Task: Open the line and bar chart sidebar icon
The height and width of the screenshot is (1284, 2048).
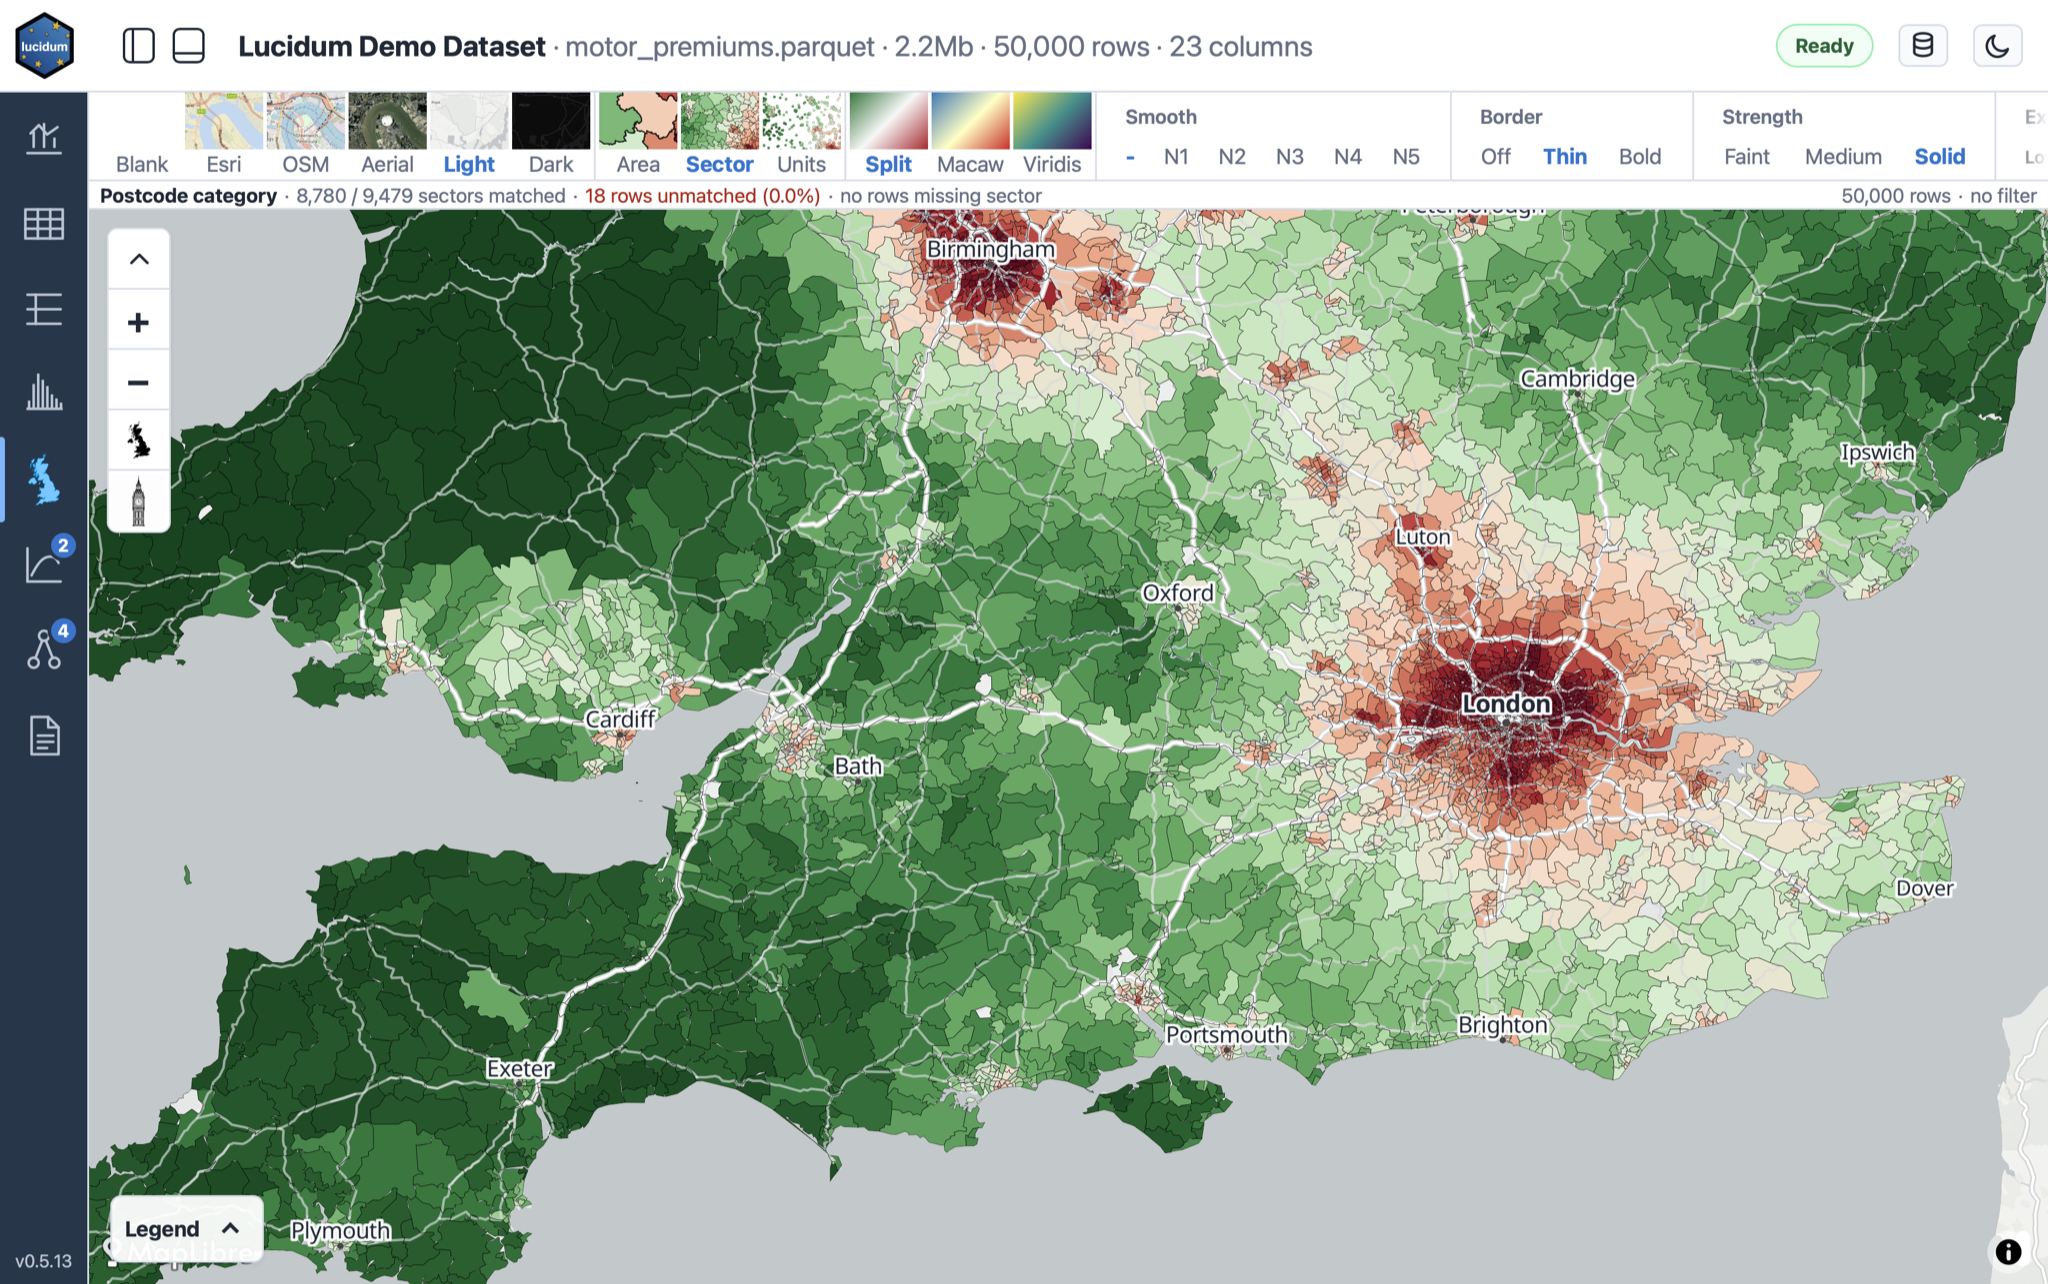Action: [44, 138]
